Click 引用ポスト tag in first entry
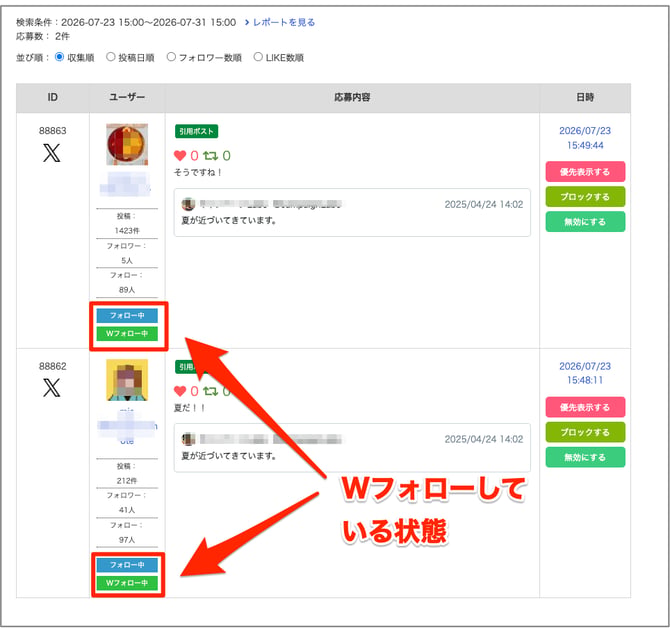 196,131
